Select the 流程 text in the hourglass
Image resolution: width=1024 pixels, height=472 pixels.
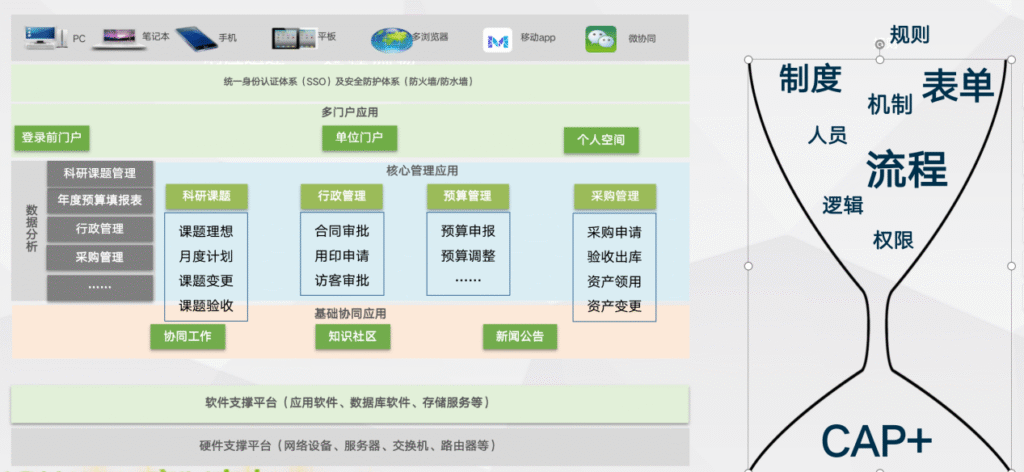[x=906, y=168]
